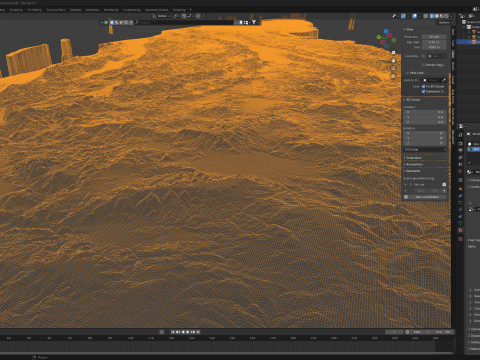Click the Geo-coordinates button in Geoscene panel
The image size is (480, 360).
point(425,197)
